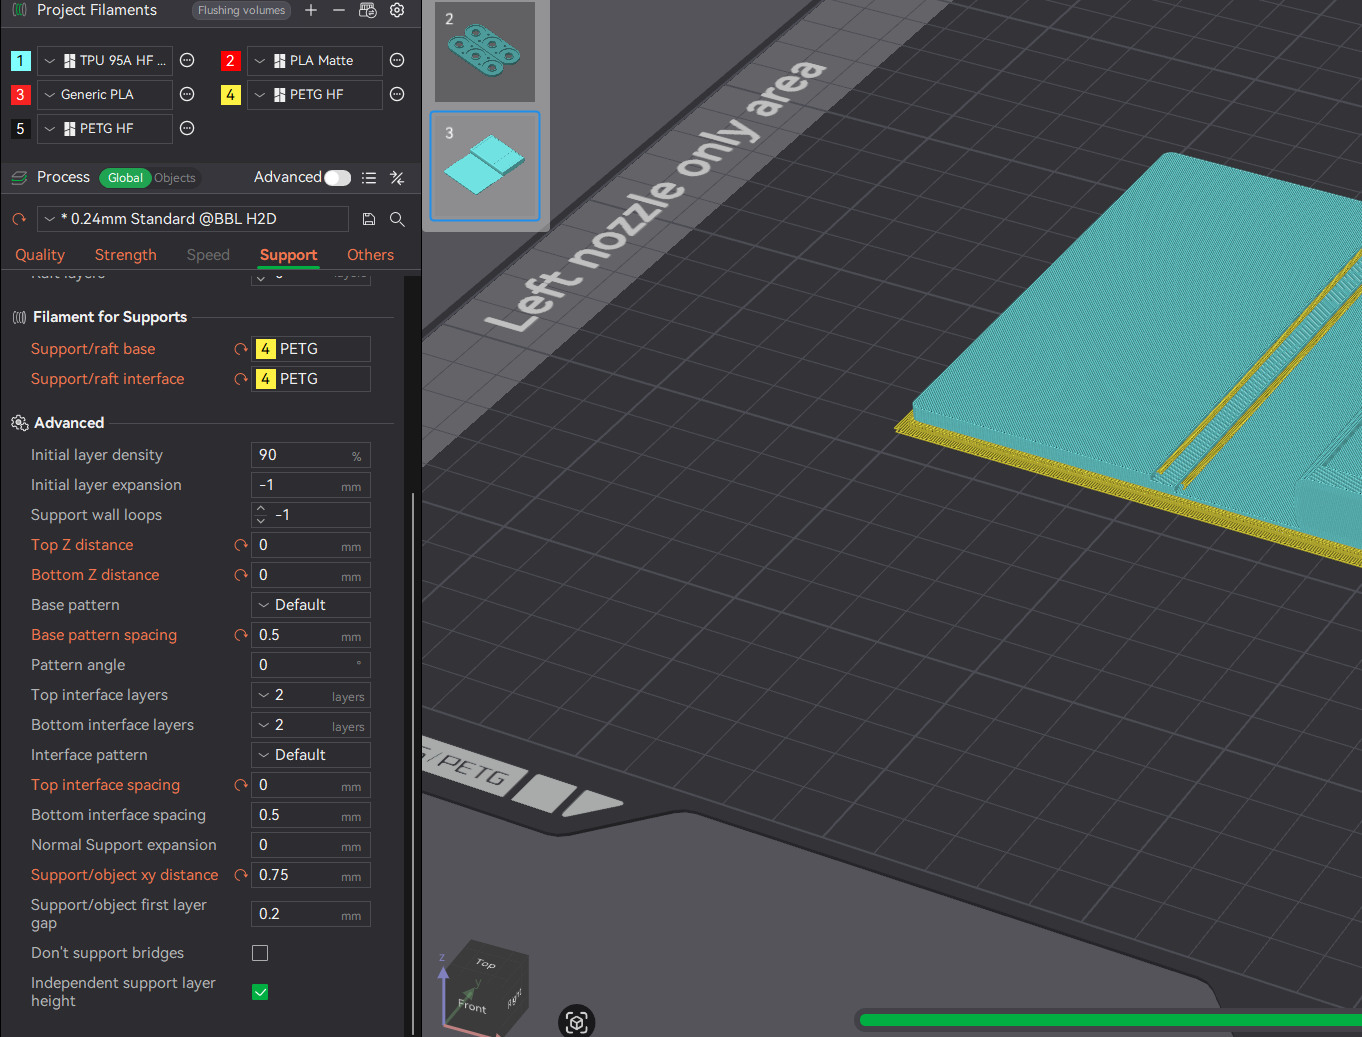This screenshot has height=1037, width=1362.
Task: Click filament 2 red color swatch
Action: pos(230,60)
